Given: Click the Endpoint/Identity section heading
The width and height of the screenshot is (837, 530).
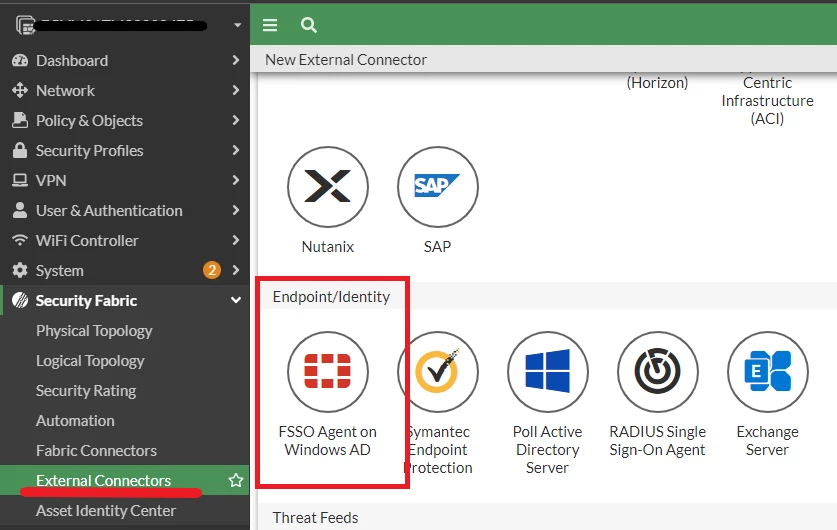Looking at the screenshot, I should tap(331, 296).
